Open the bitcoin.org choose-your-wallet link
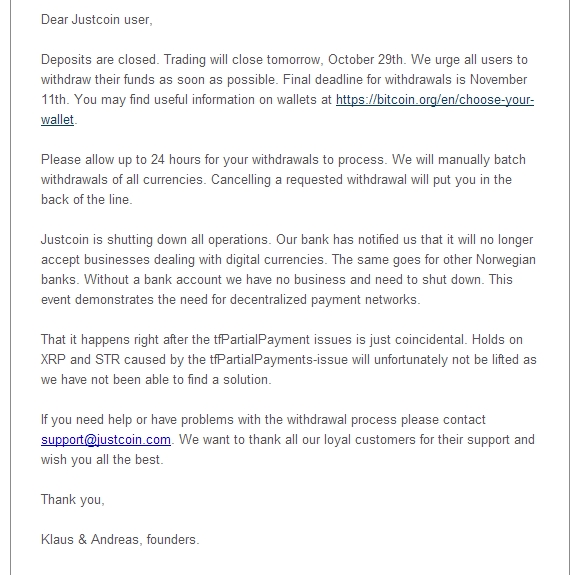The width and height of the screenshot is (582, 575). coord(435,100)
